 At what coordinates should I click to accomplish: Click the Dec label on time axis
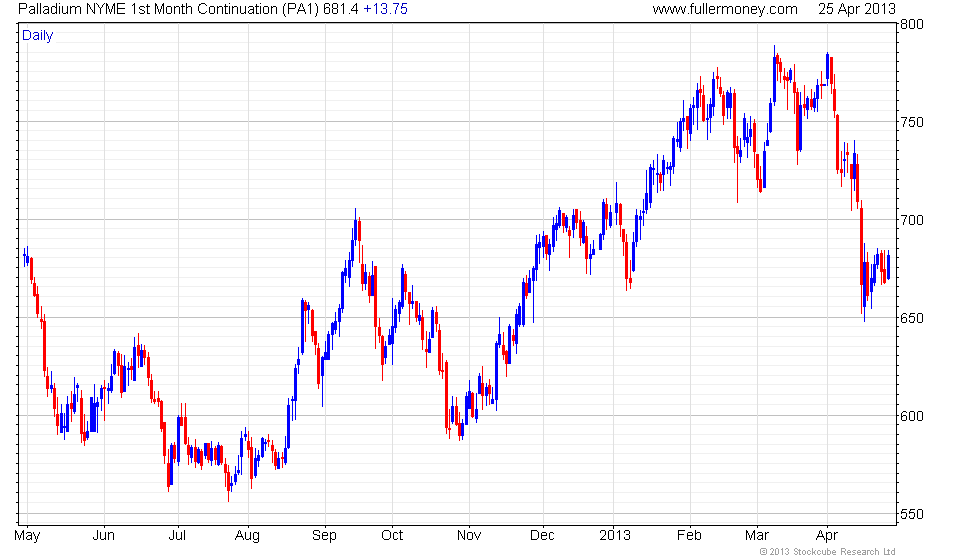pyautogui.click(x=542, y=536)
